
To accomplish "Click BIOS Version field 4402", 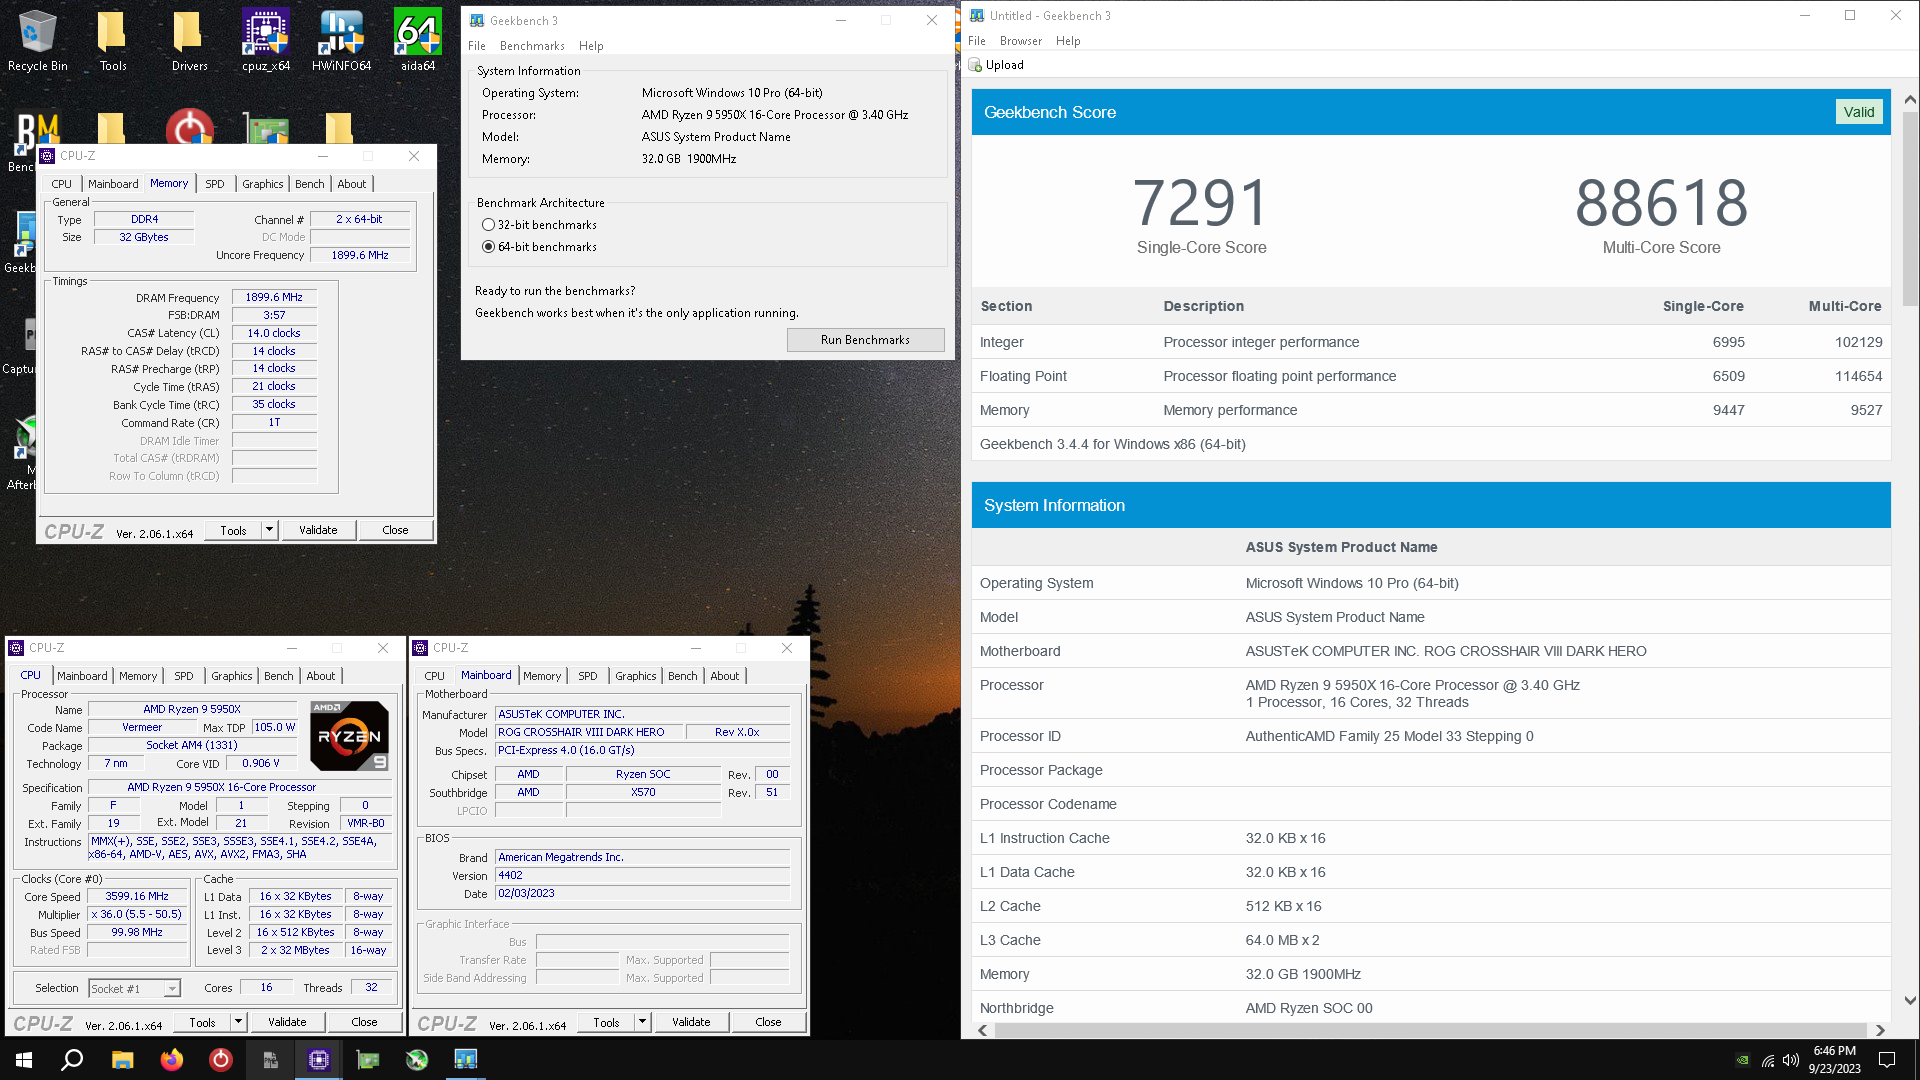I will tap(642, 875).
